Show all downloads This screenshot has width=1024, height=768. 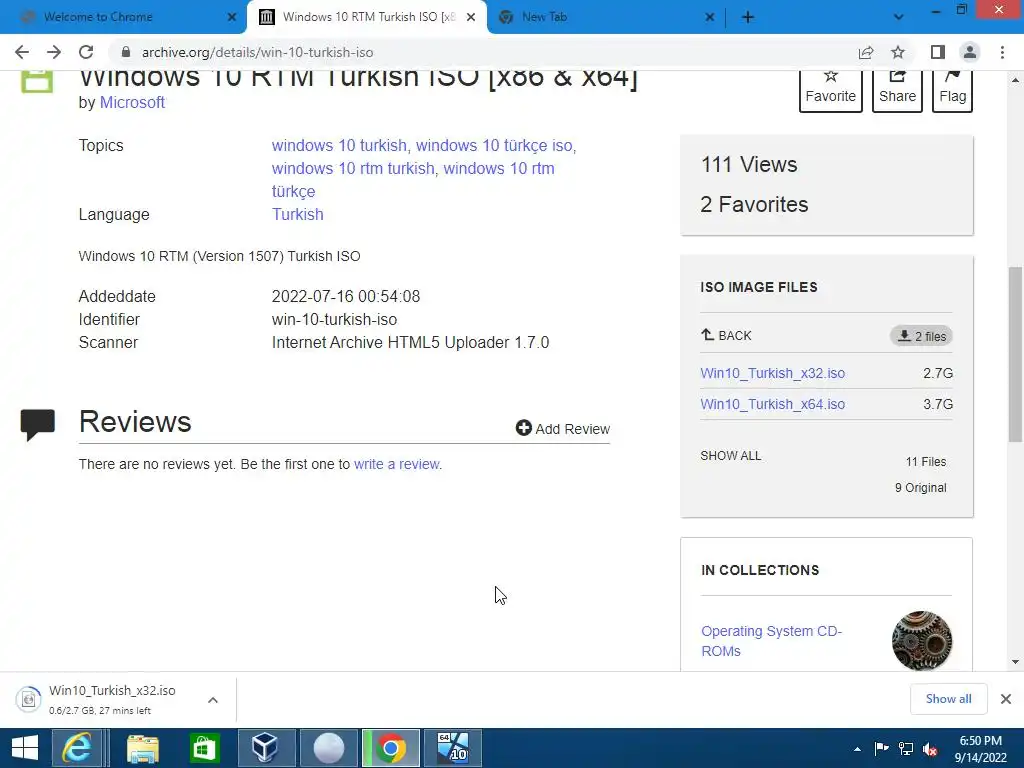(948, 699)
